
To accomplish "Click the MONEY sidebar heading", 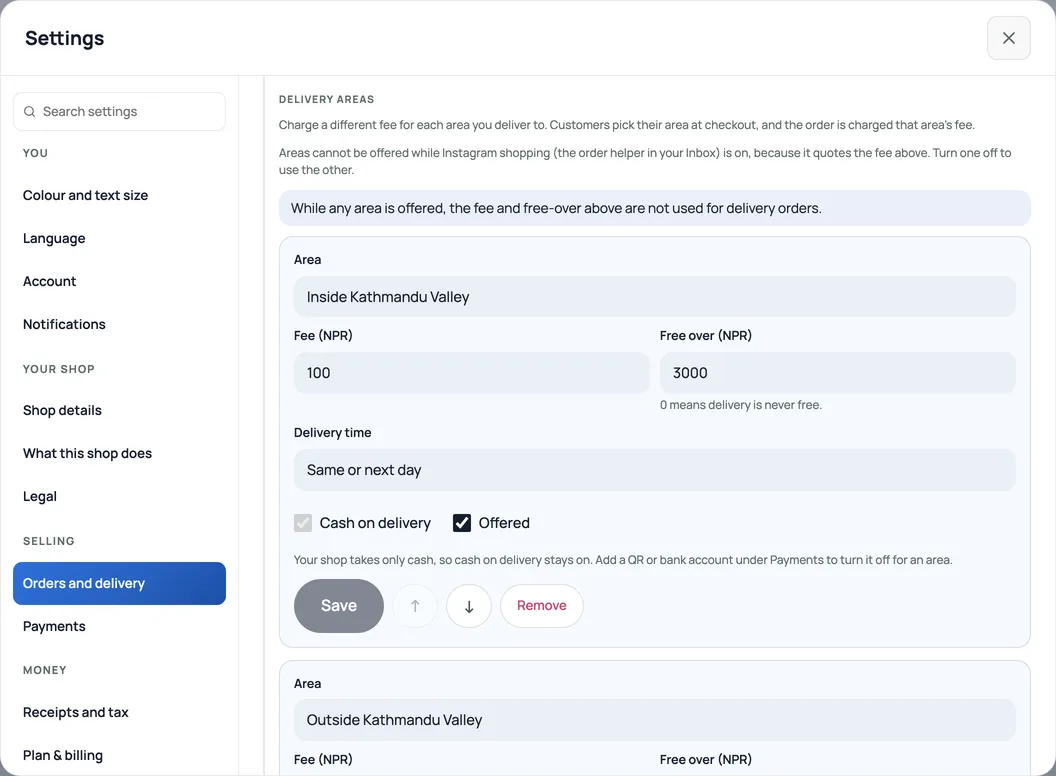I will point(44,670).
